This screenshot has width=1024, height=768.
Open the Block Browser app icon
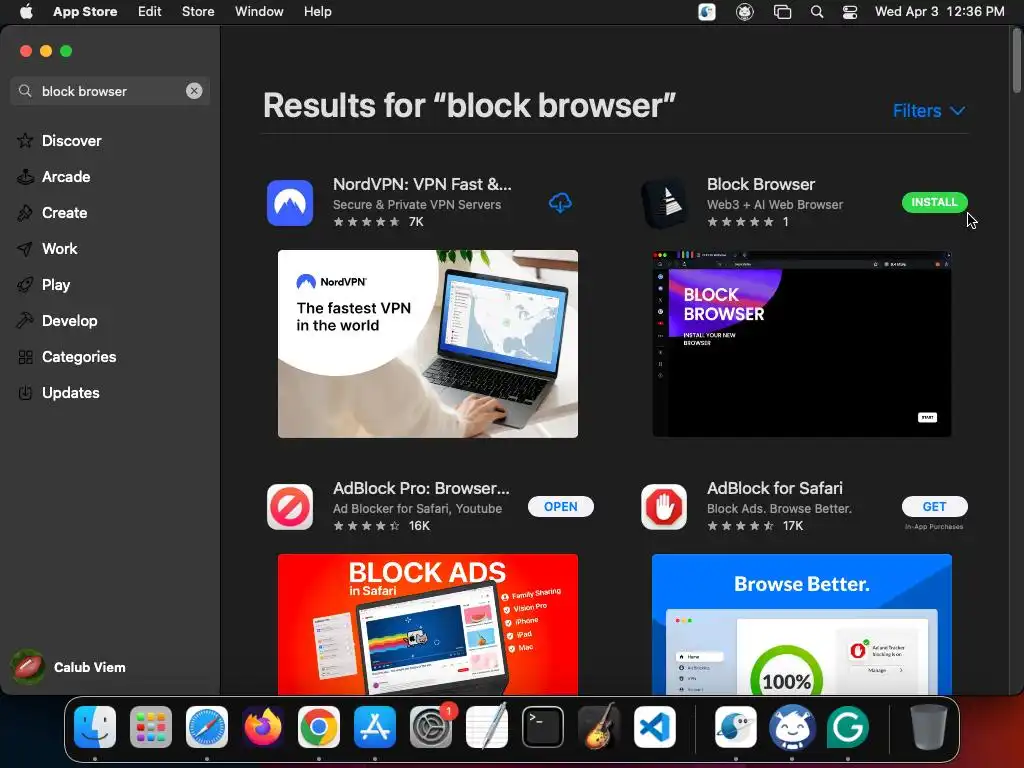(664, 203)
